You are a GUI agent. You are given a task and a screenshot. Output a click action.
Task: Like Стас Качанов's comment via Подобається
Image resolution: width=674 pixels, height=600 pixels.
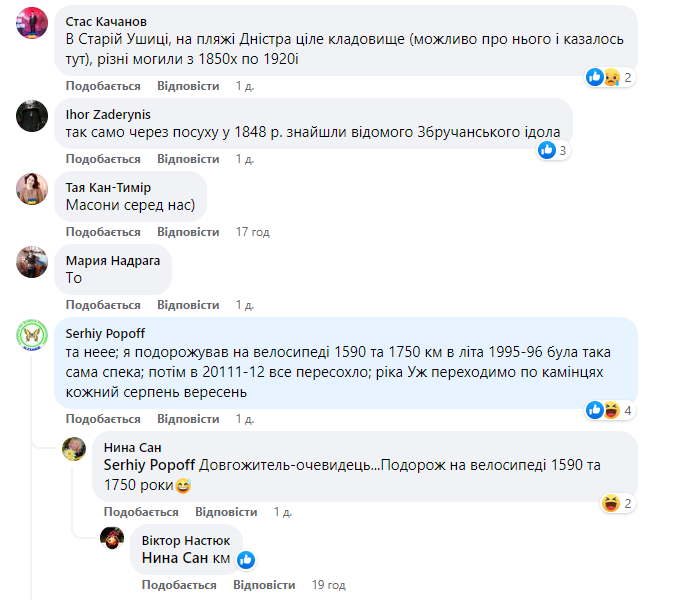[103, 86]
